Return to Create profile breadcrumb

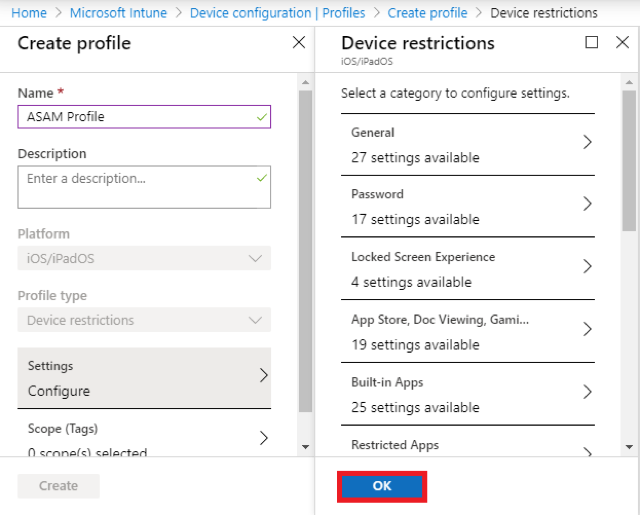[x=427, y=13]
